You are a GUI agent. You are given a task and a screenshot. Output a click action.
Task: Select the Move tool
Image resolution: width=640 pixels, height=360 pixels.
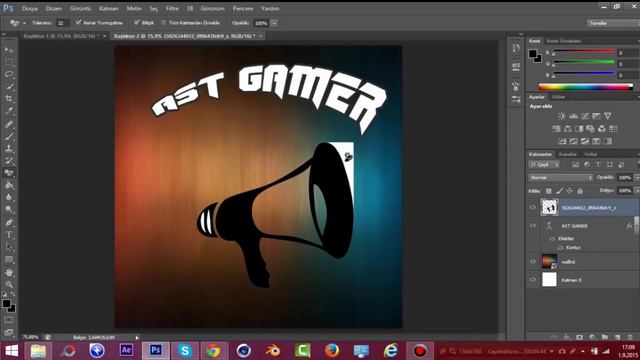[x=9, y=50]
